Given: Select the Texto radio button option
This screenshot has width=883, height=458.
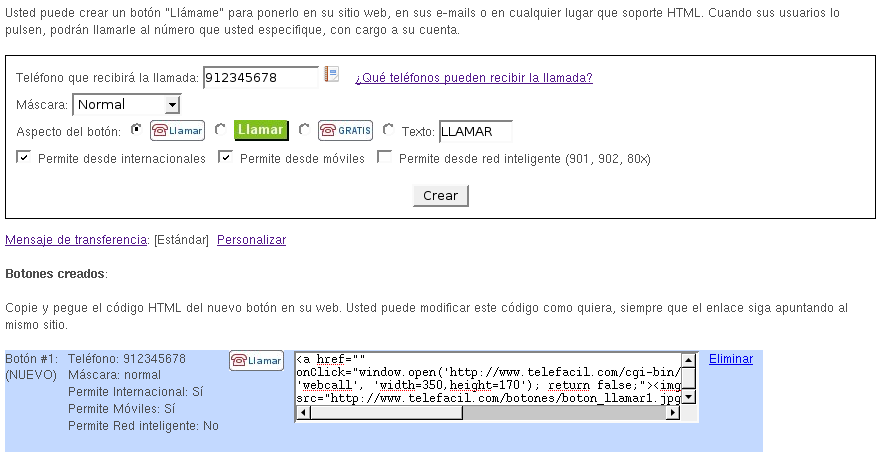Looking at the screenshot, I should pyautogui.click(x=388, y=130).
